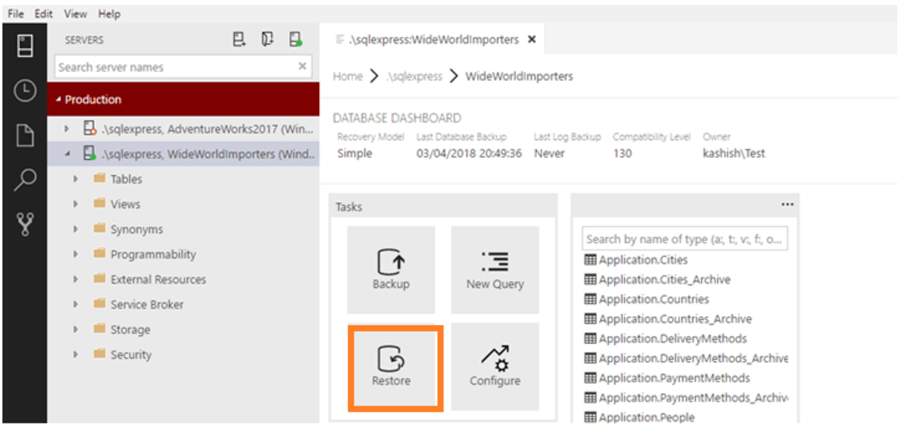Screen dimensions: 900x426
Task: Click the Search server names field
Action: point(175,67)
